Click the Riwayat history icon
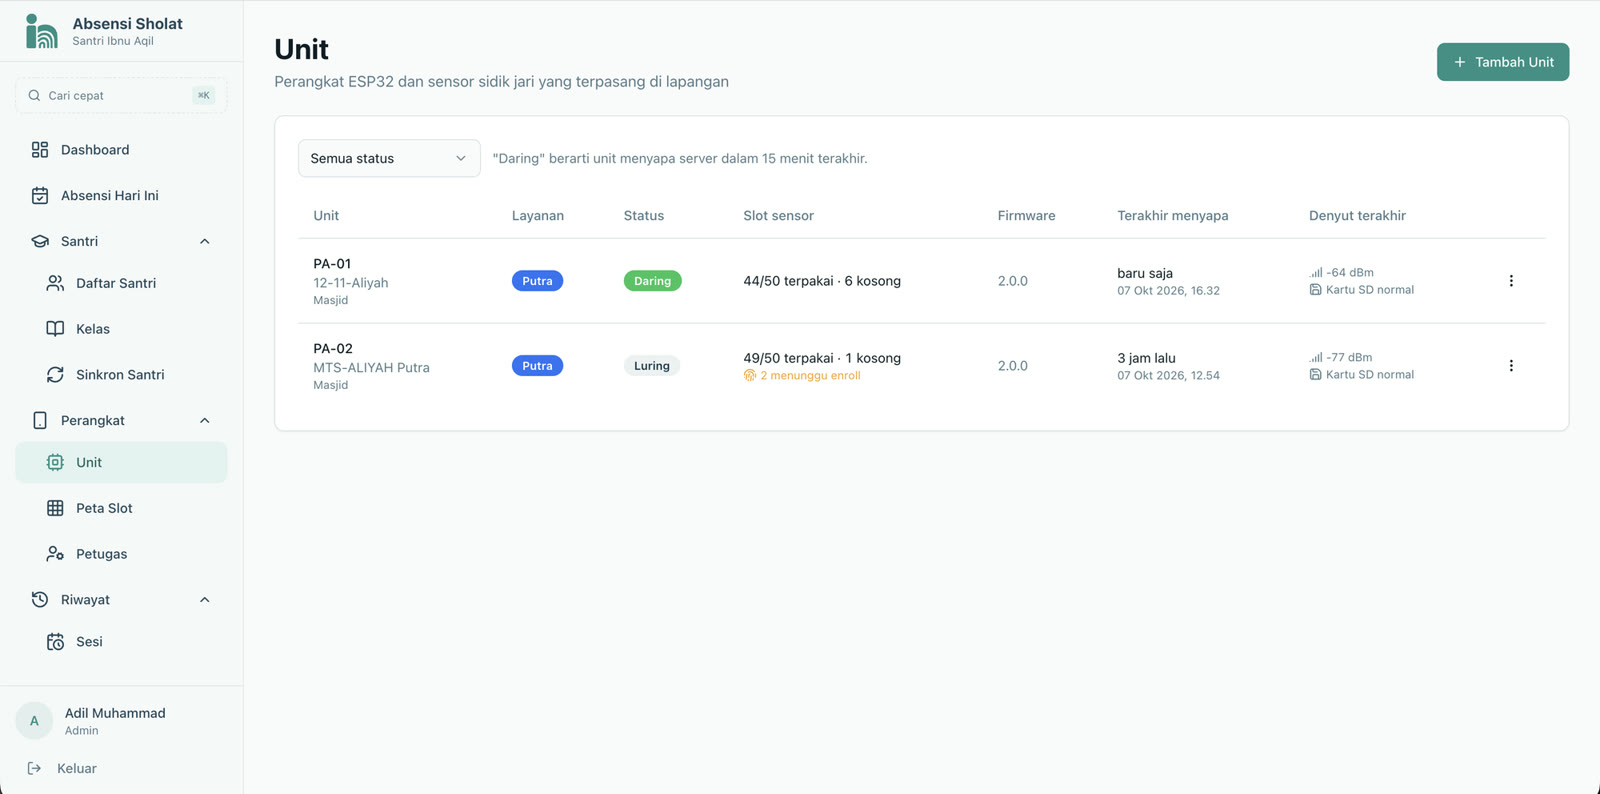 (40, 600)
